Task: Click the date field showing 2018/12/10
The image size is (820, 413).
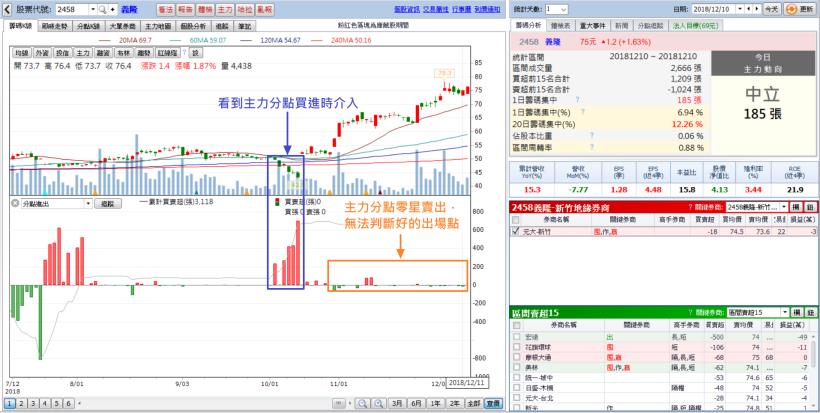Action: click(714, 9)
